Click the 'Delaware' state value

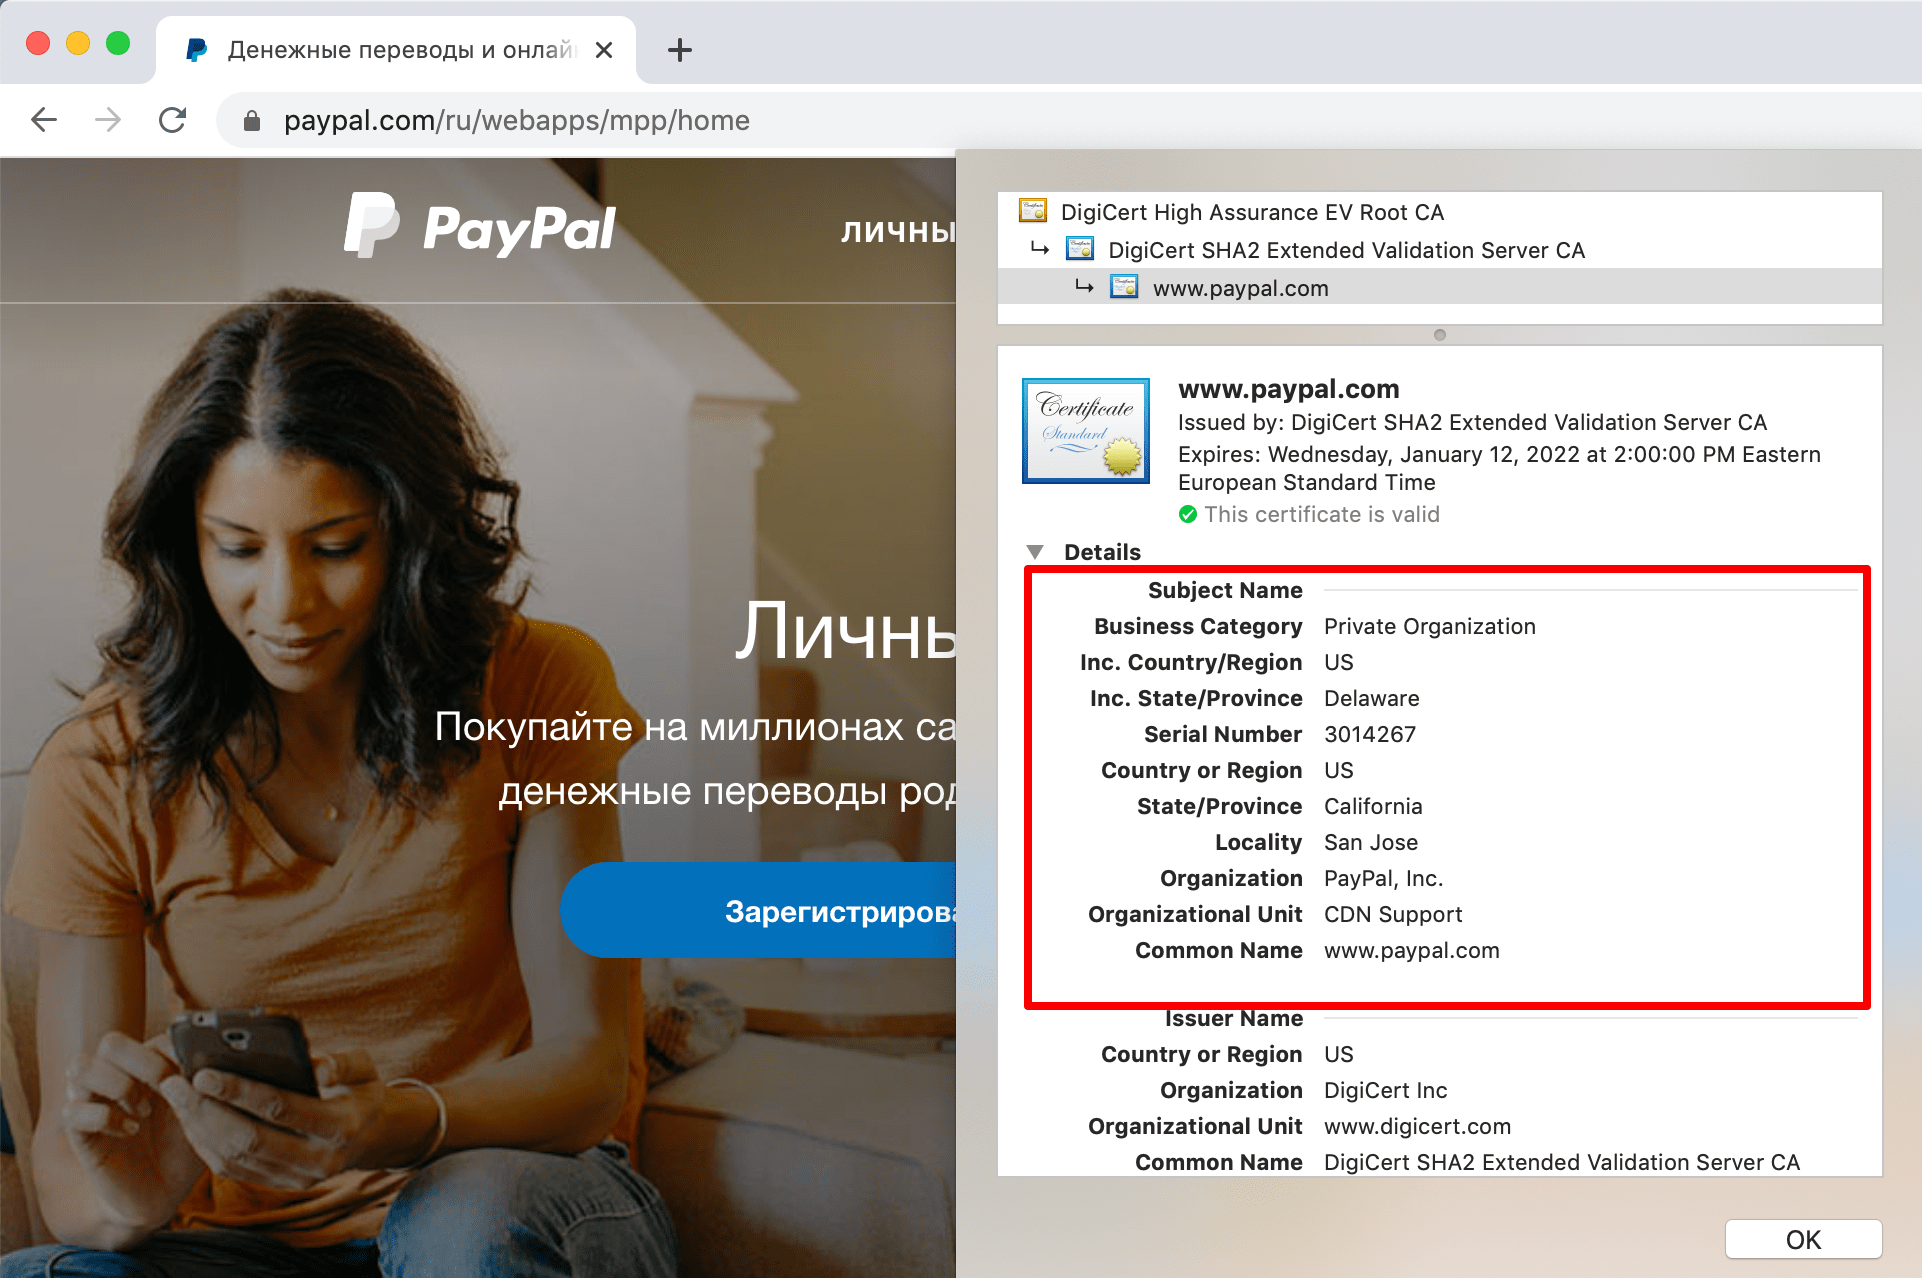1372,698
